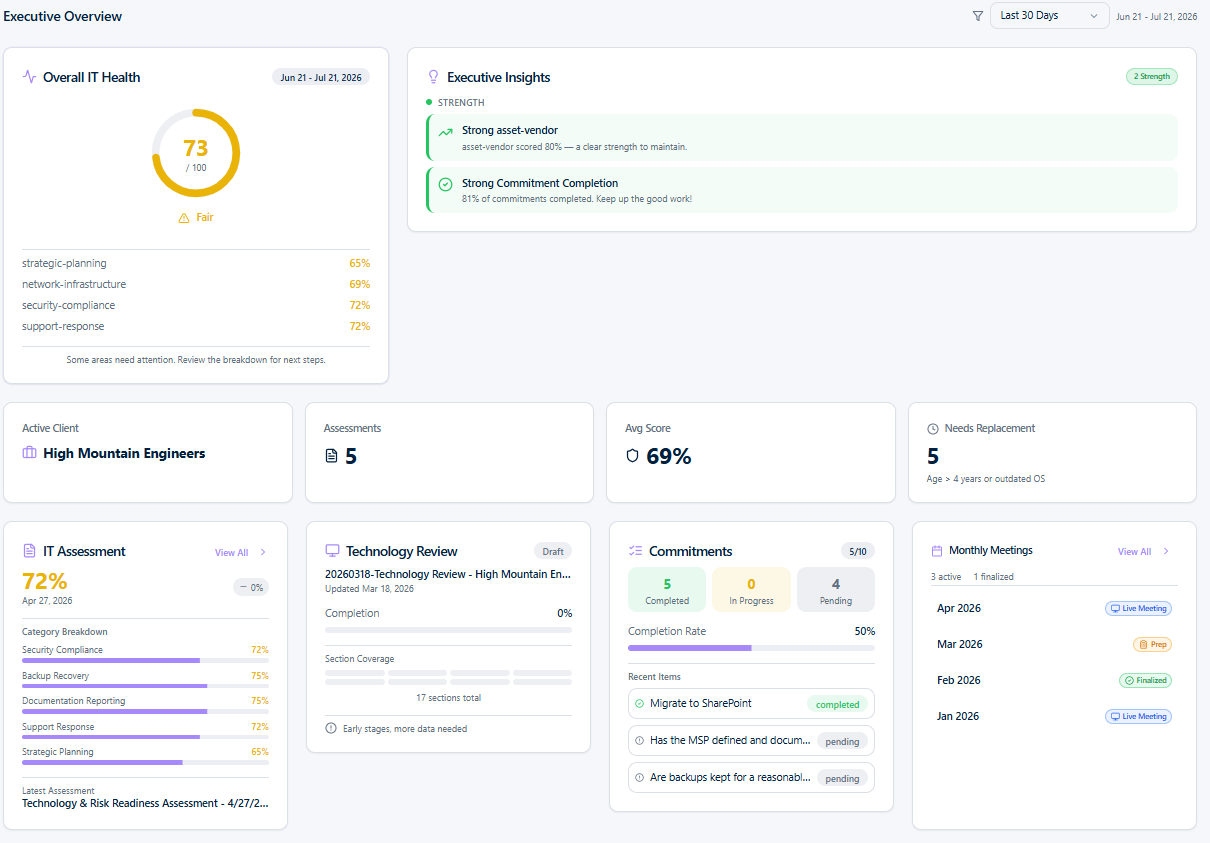The height and width of the screenshot is (843, 1210).
Task: Click the clock icon for Are backups kept item
Action: point(639,778)
